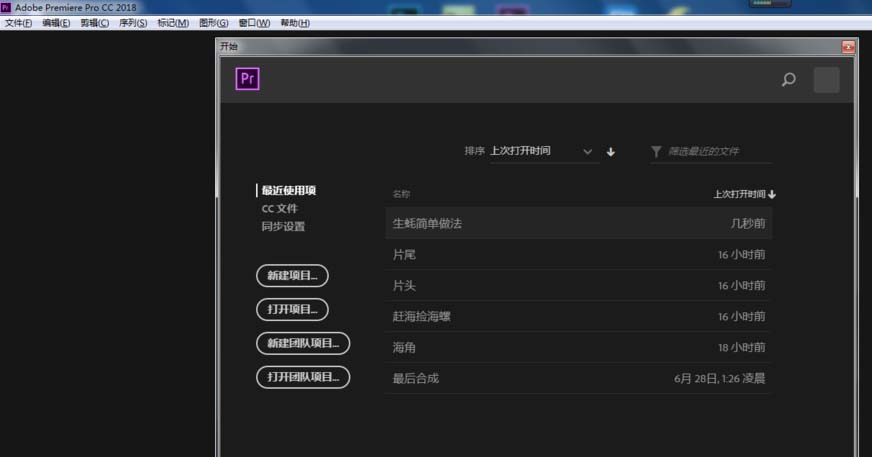The width and height of the screenshot is (872, 457).
Task: Click the Premiere icon in title bar
Action: click(x=6, y=7)
